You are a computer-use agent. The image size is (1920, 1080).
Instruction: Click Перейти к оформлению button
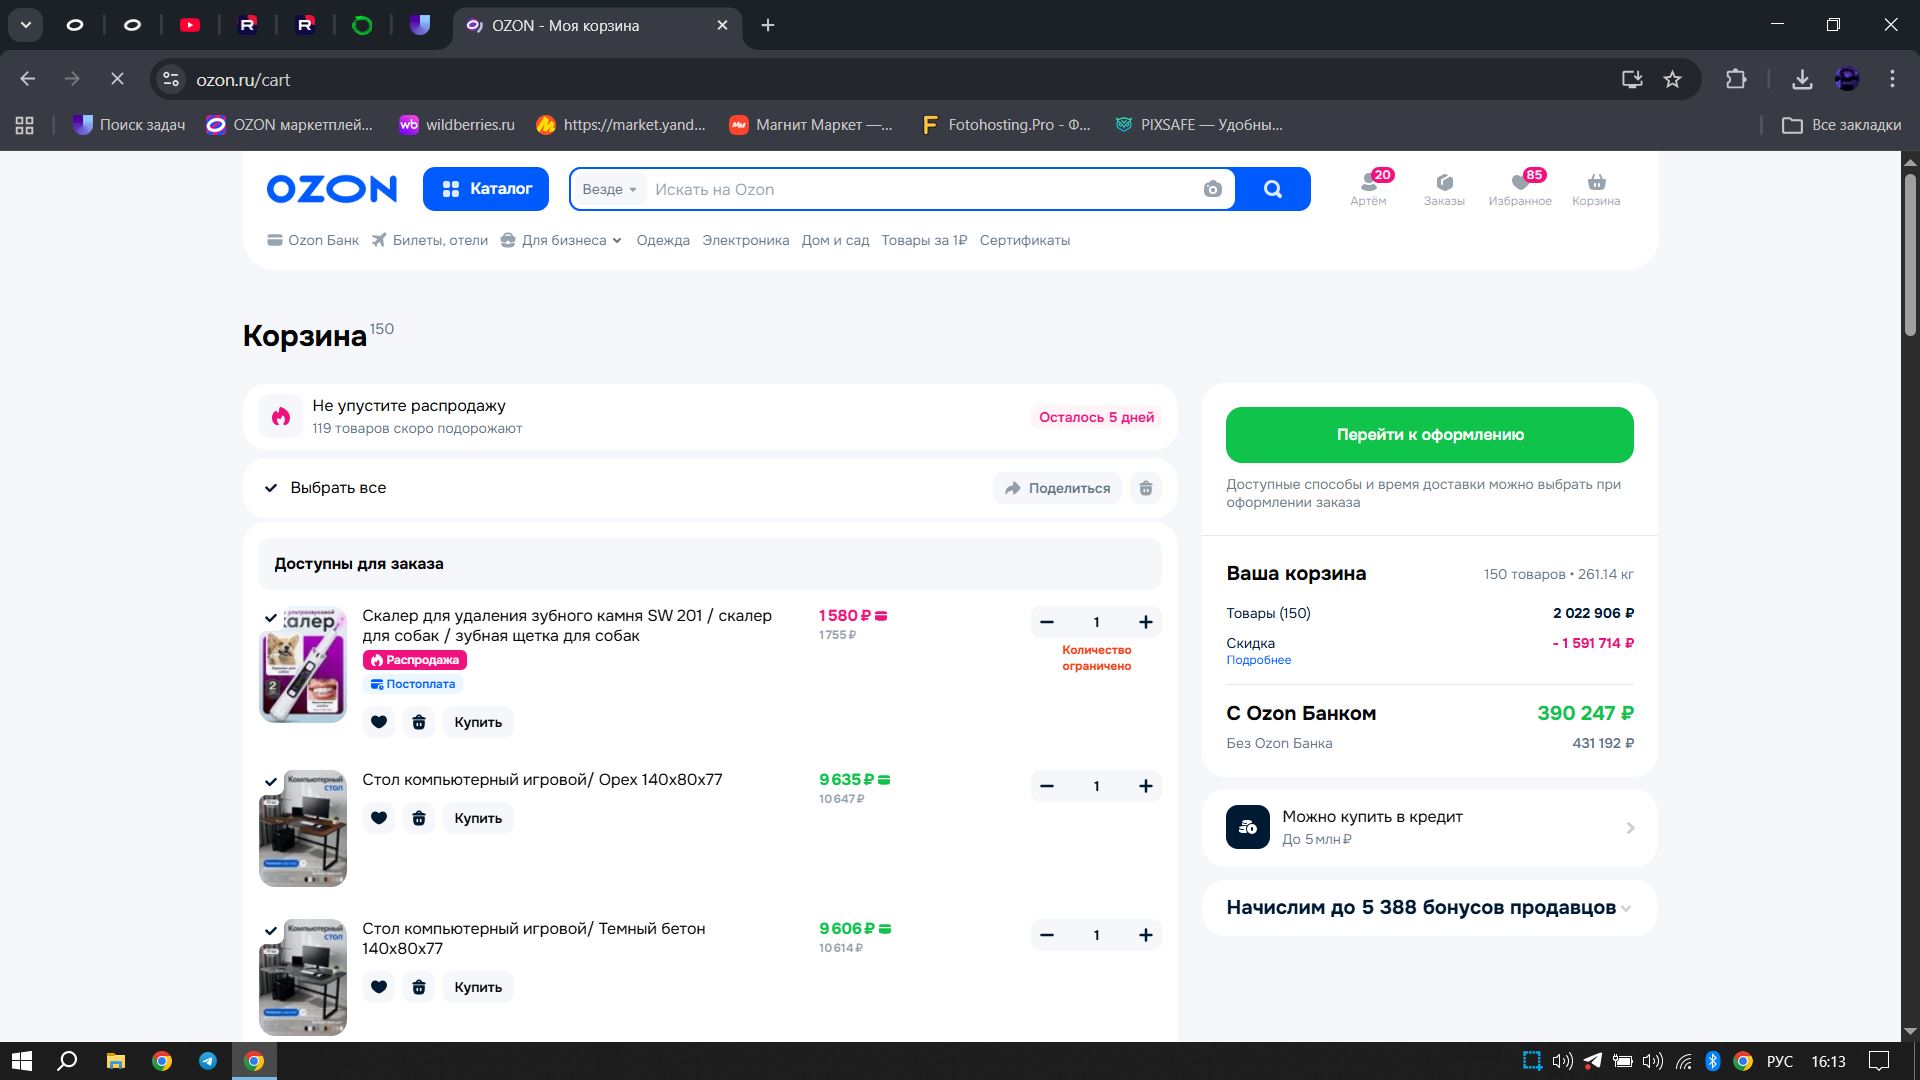point(1429,435)
